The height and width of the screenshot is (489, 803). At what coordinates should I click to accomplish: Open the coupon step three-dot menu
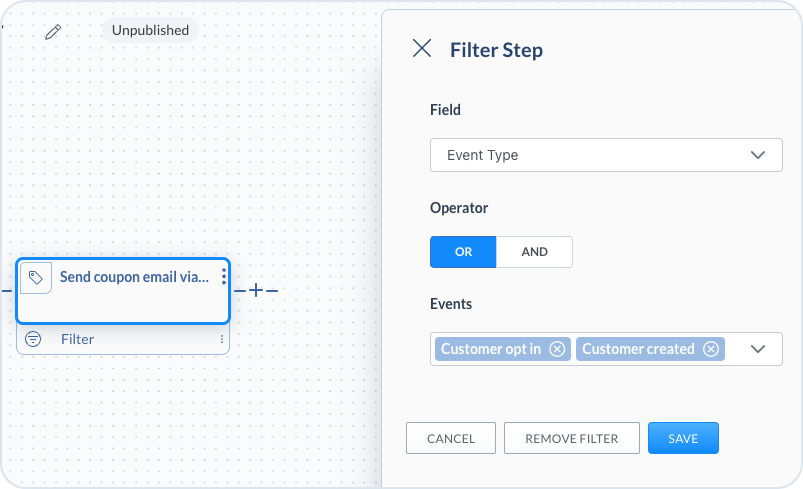pos(223,277)
